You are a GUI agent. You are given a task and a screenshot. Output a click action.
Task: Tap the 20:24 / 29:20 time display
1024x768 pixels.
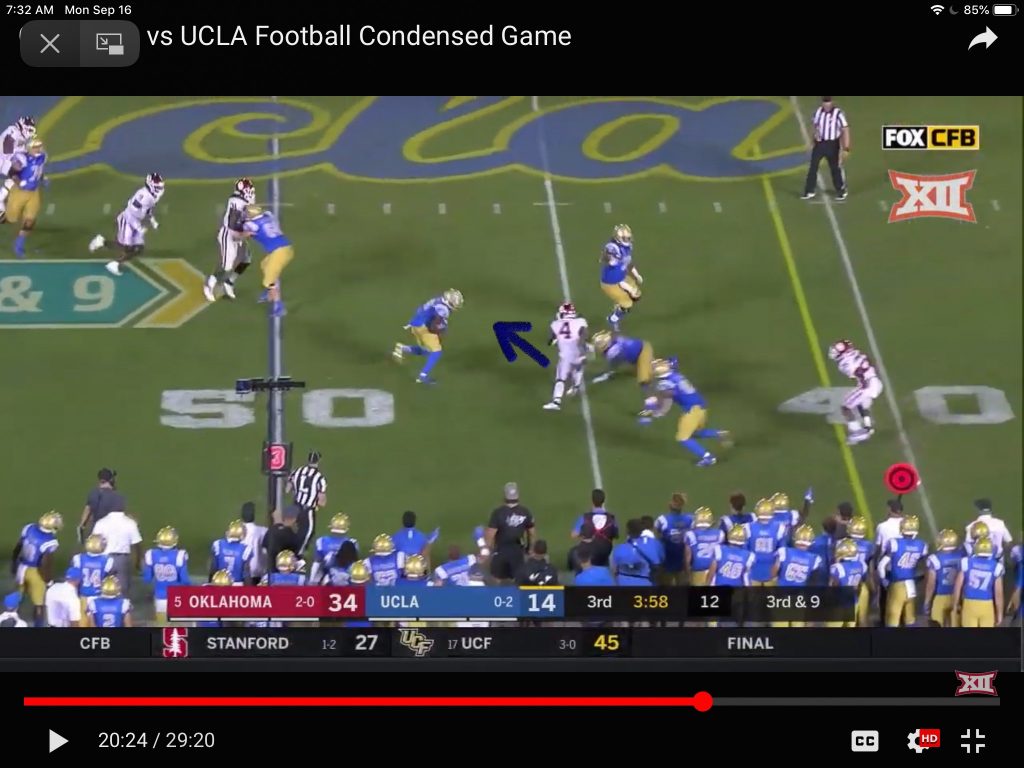pyautogui.click(x=156, y=740)
